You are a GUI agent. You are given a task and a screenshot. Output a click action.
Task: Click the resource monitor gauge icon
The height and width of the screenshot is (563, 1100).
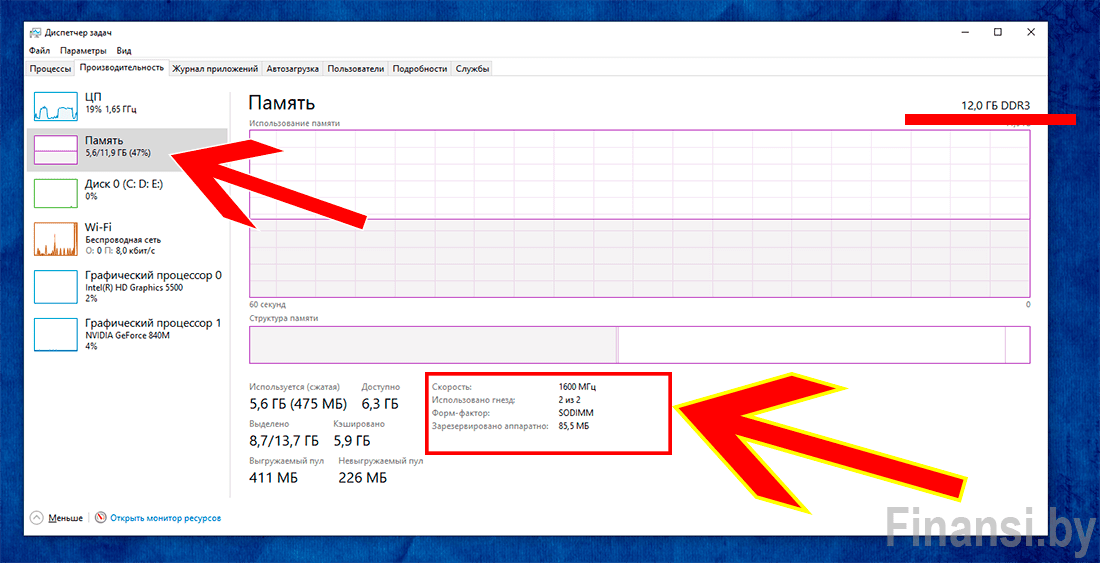point(100,517)
